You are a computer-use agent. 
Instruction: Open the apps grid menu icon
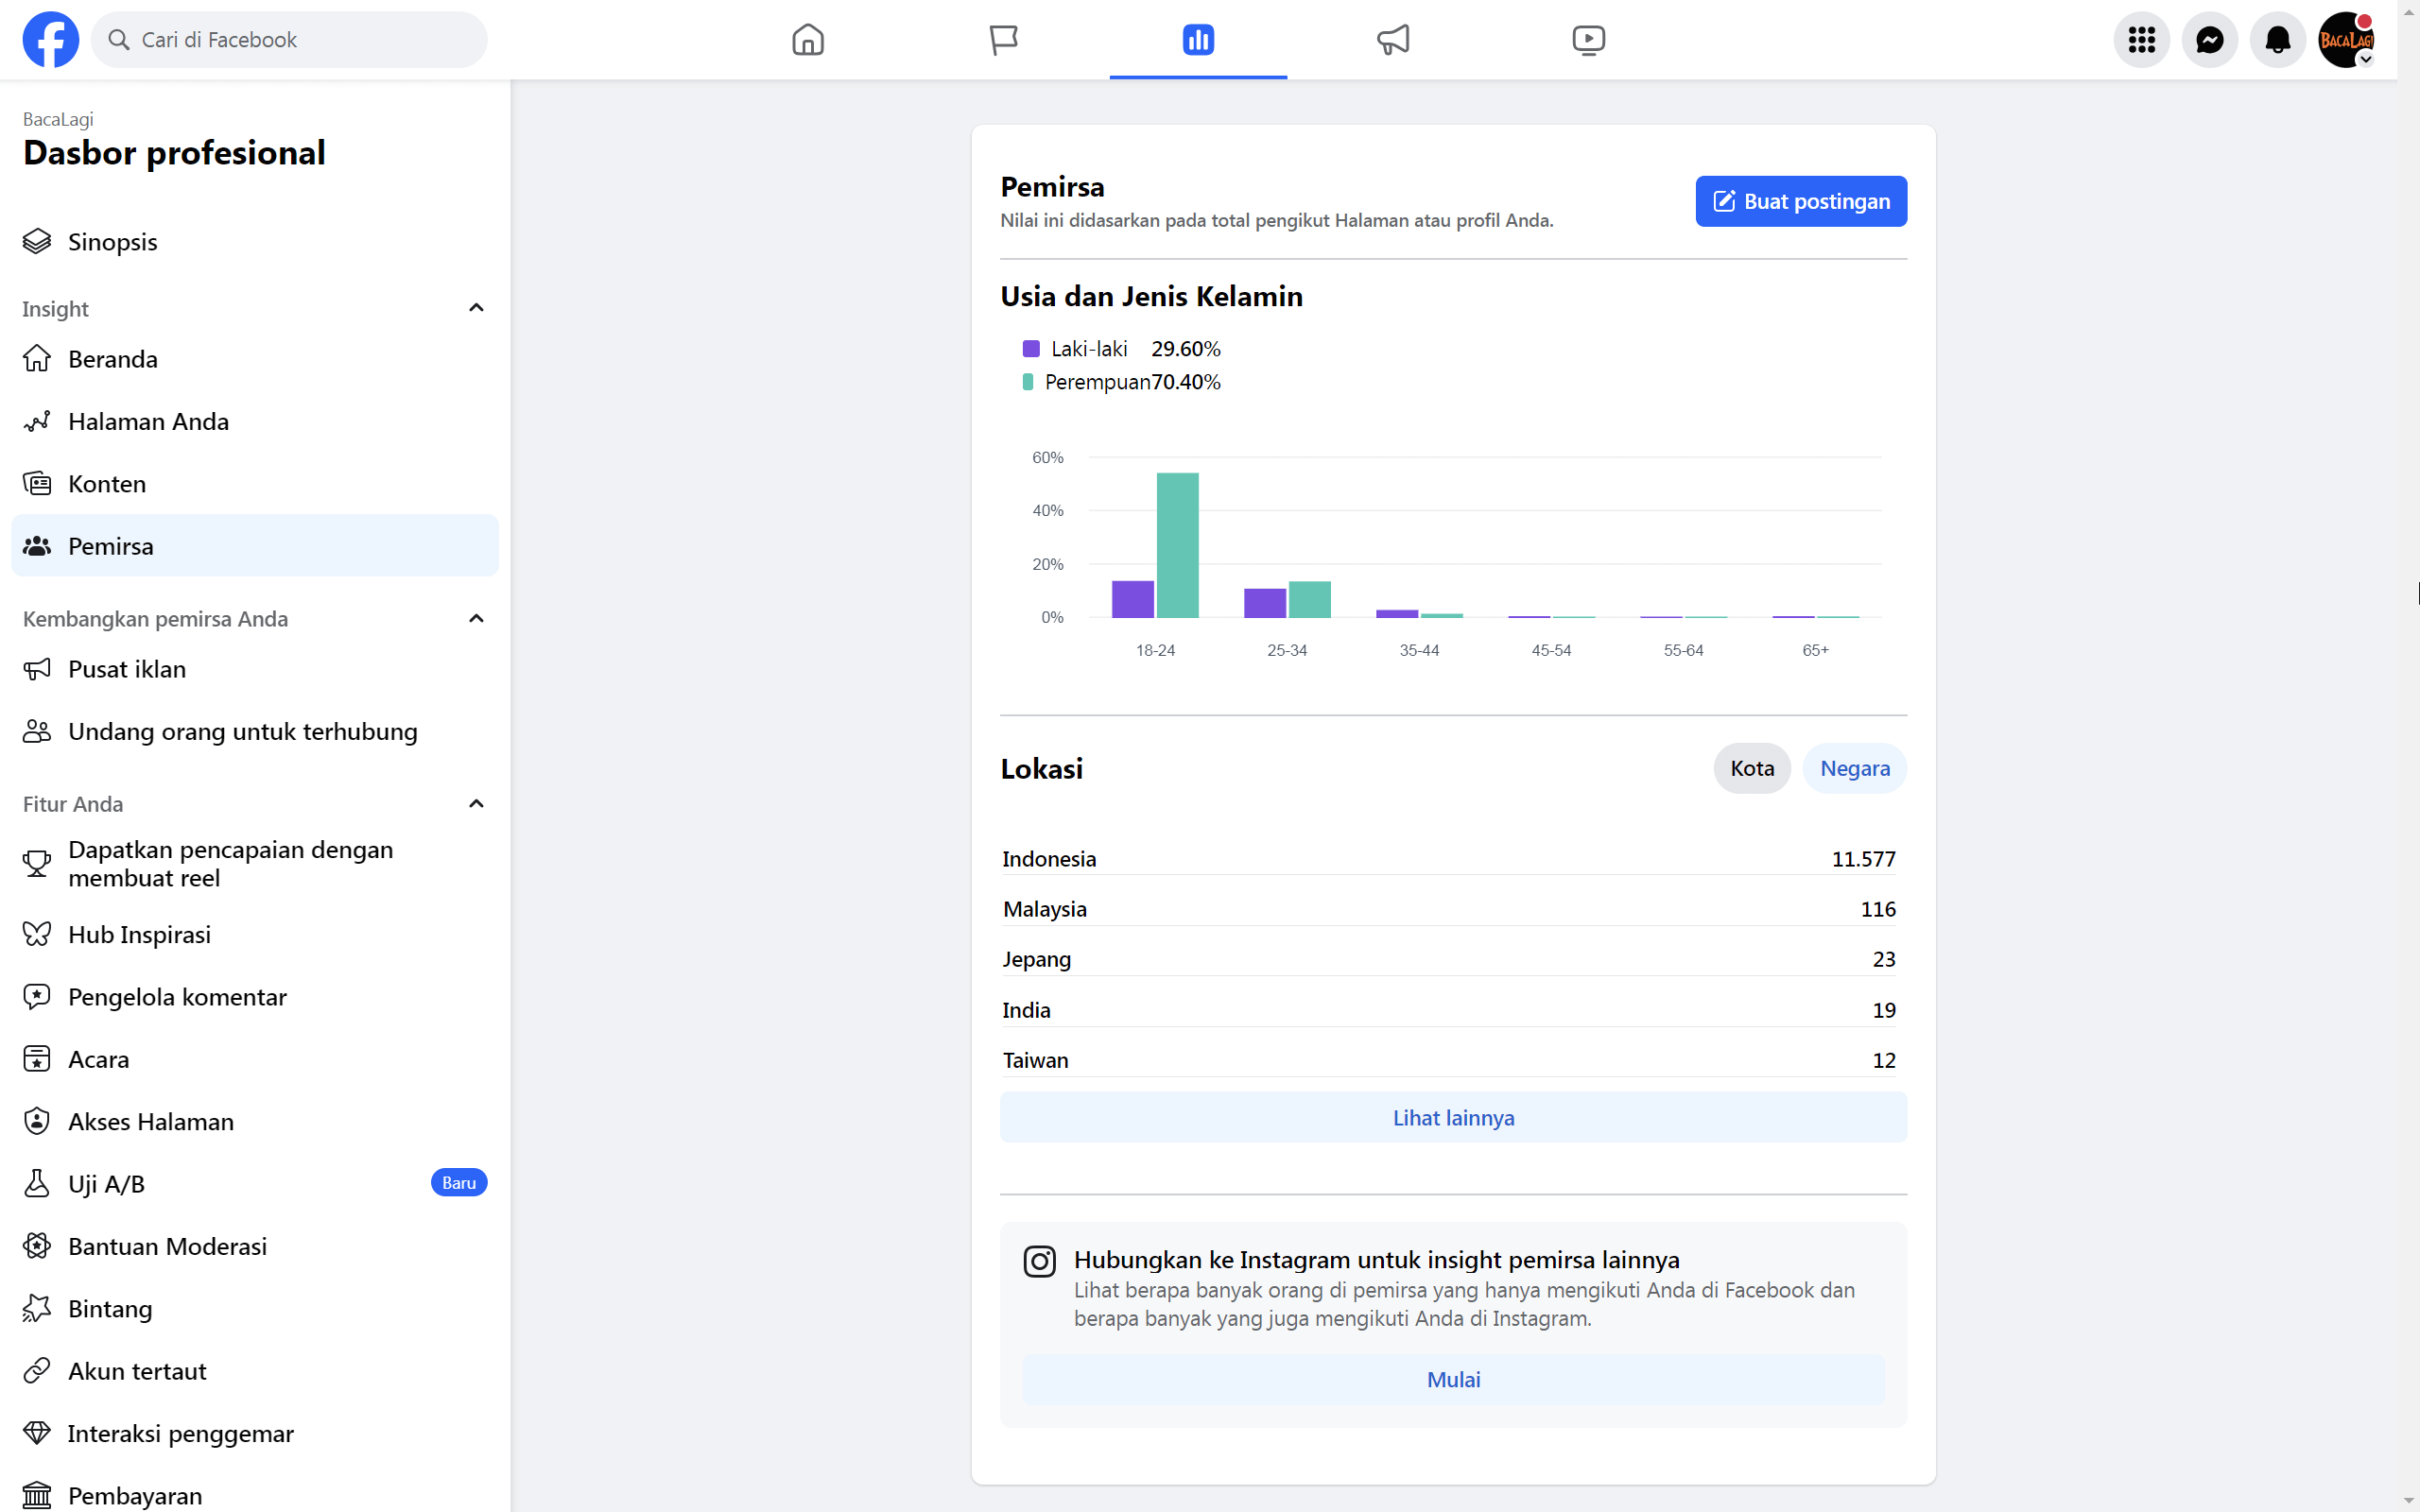pyautogui.click(x=2141, y=40)
